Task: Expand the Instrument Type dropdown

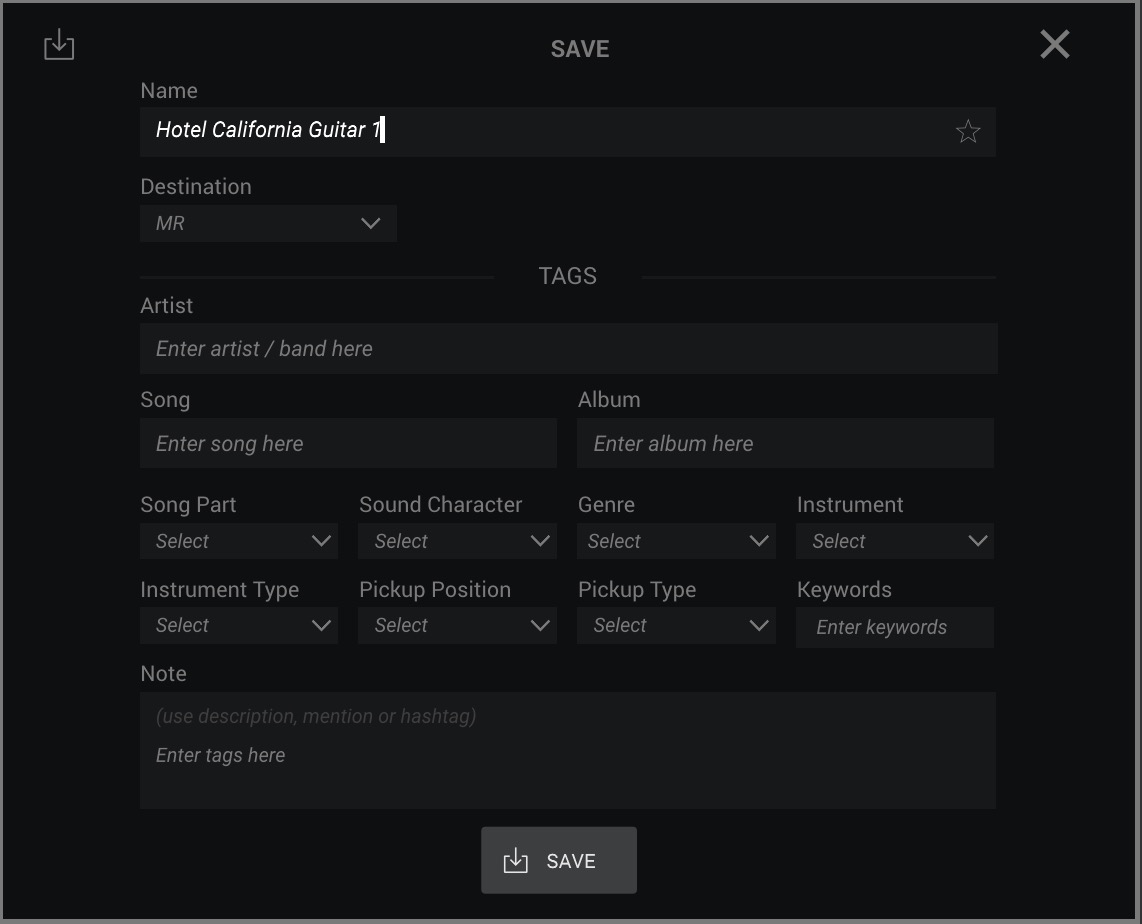Action: click(239, 626)
